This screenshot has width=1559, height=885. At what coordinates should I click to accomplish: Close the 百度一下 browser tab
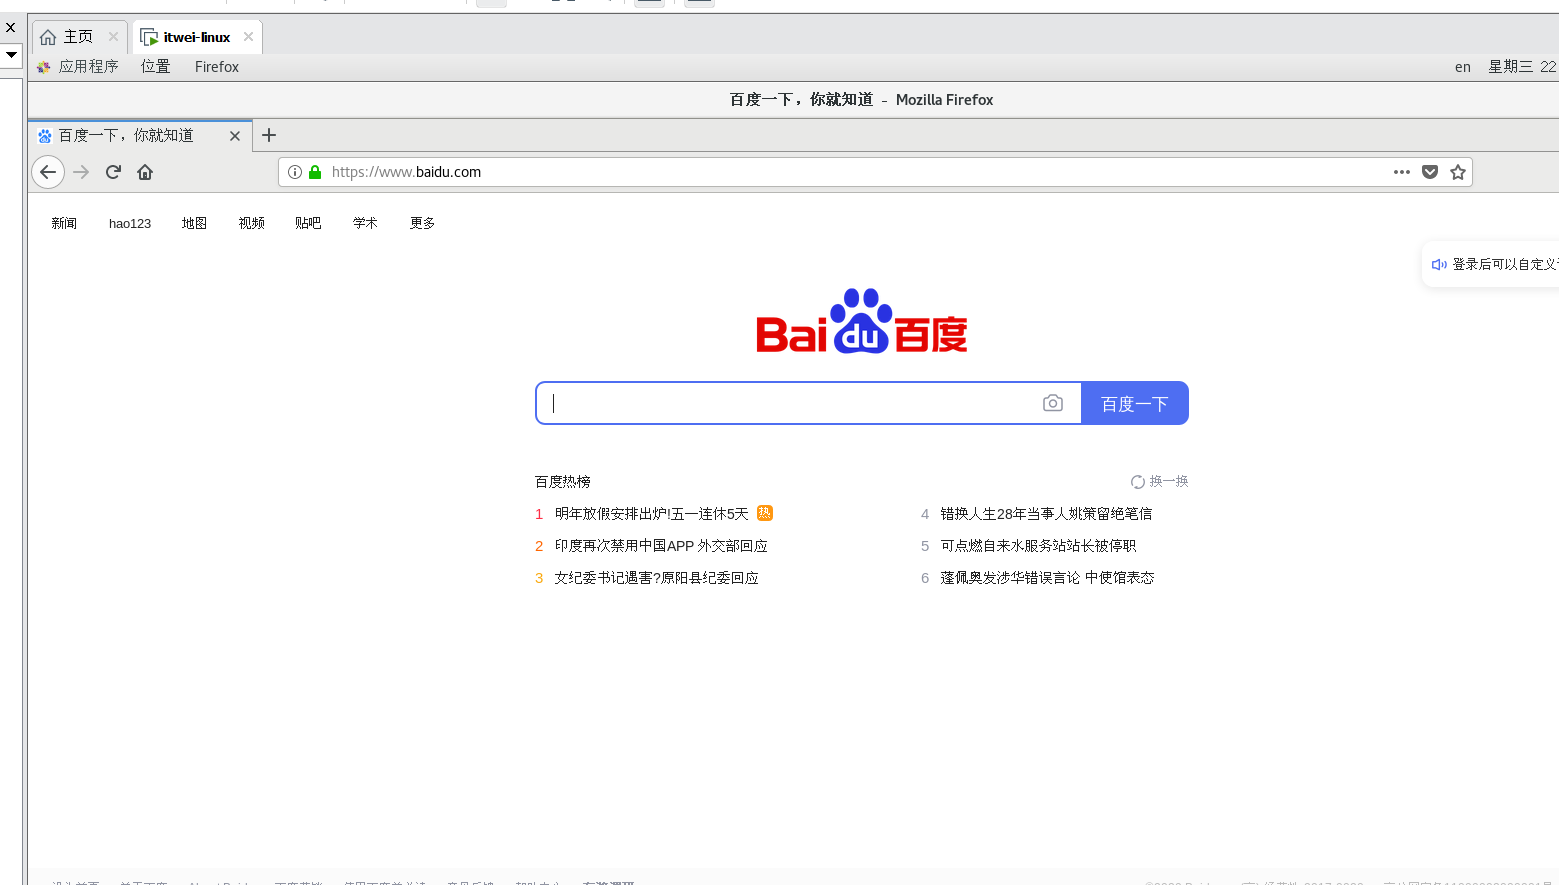[235, 136]
